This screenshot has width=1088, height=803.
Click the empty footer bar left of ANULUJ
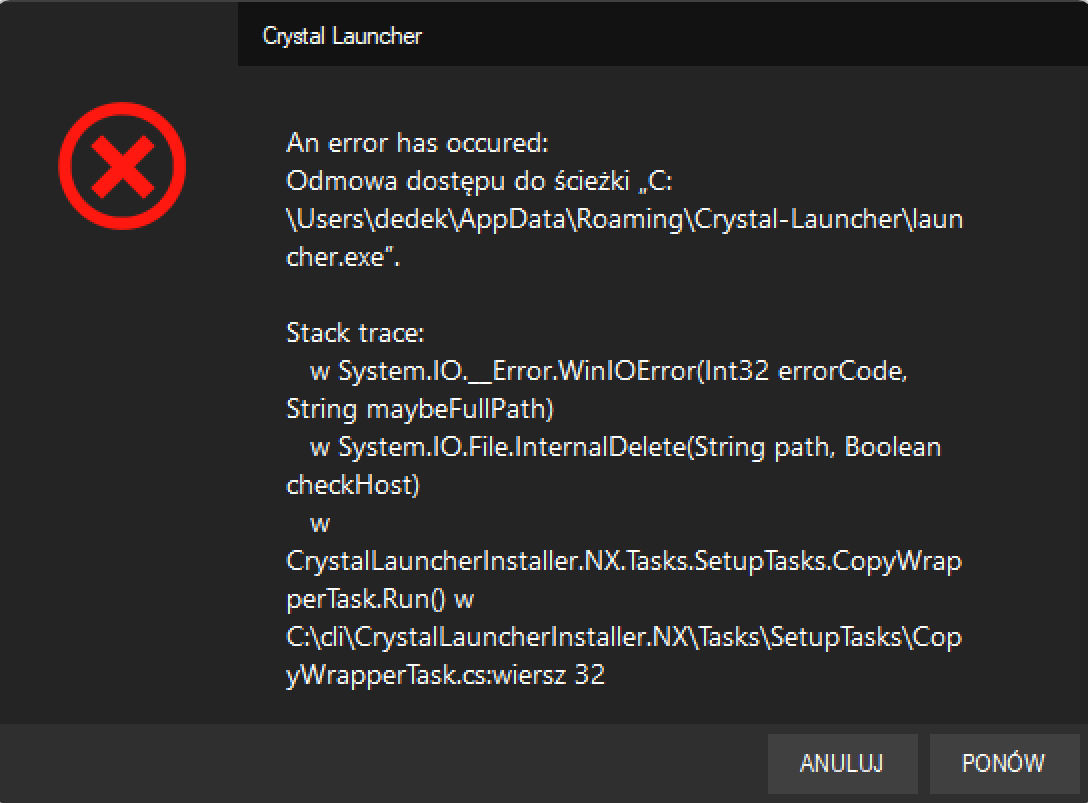point(380,764)
